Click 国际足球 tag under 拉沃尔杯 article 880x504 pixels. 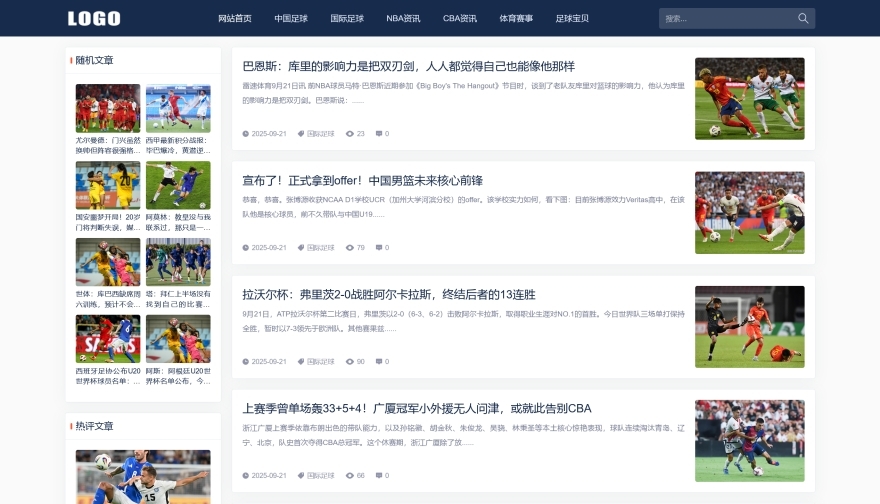(x=320, y=361)
